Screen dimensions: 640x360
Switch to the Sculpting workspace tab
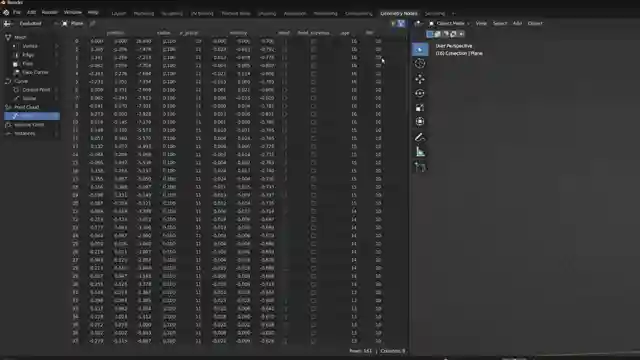coord(171,13)
